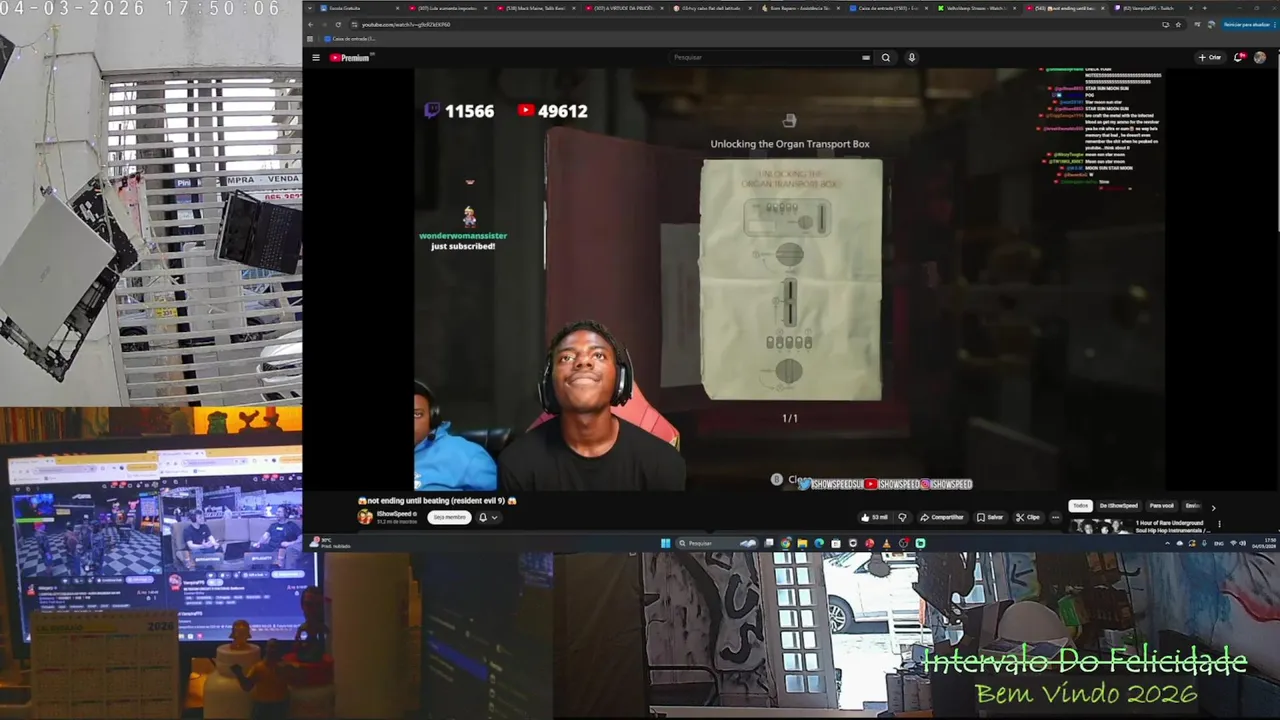Click the browser address bar URL
The height and width of the screenshot is (720, 1280).
pyautogui.click(x=406, y=24)
